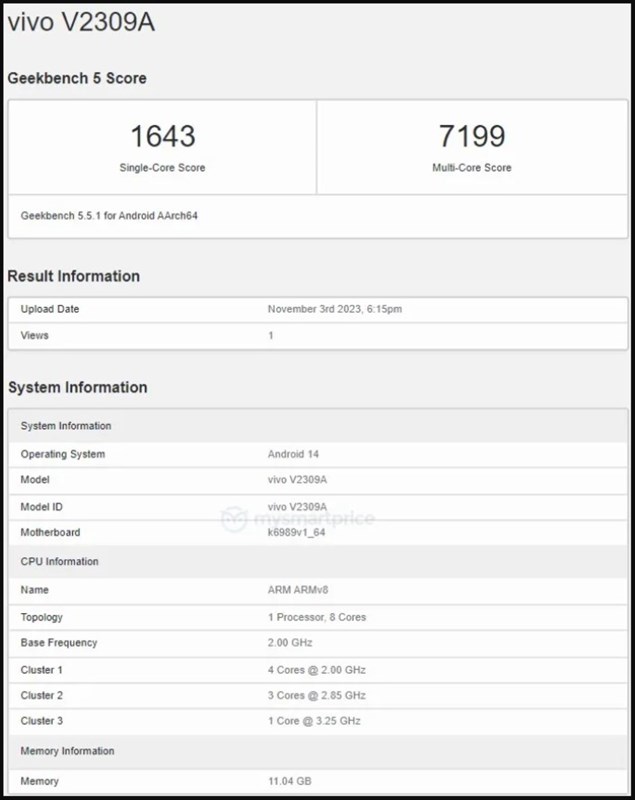Click the Cluster 3 label
635x800 pixels.
tap(41, 721)
